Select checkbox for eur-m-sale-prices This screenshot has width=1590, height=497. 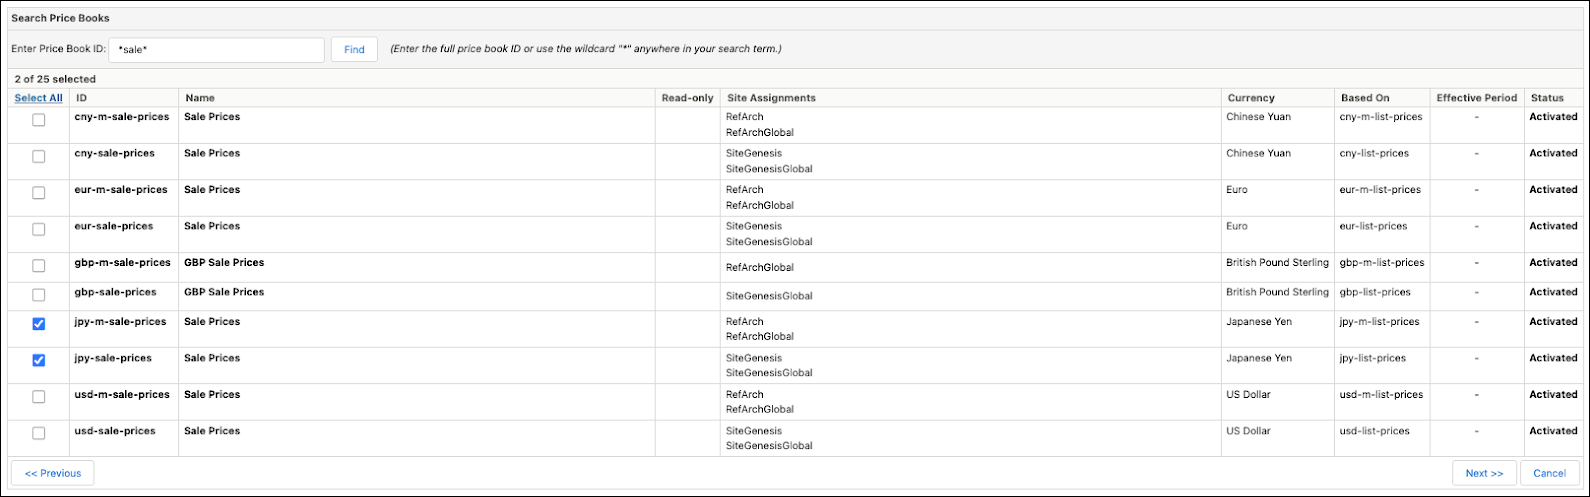[39, 193]
